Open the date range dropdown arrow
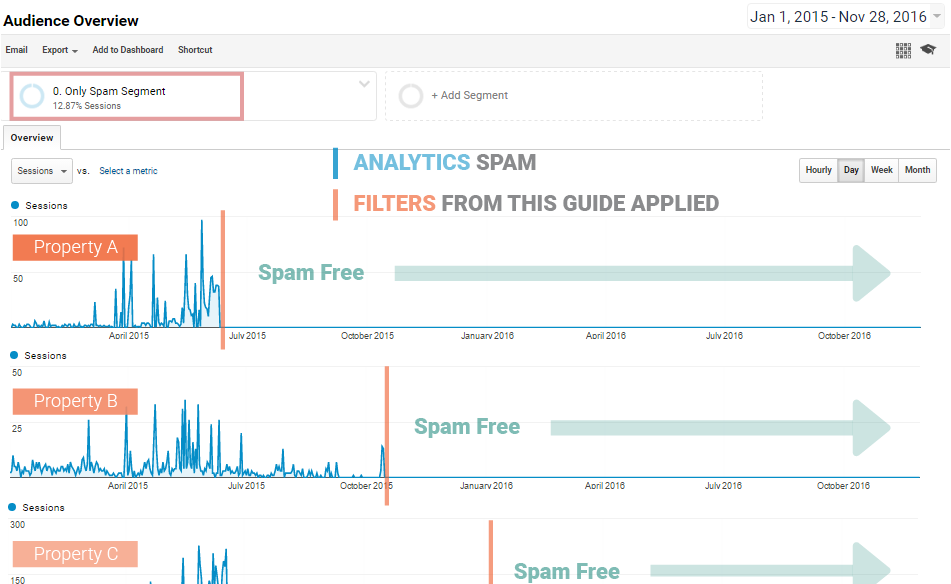 (937, 16)
